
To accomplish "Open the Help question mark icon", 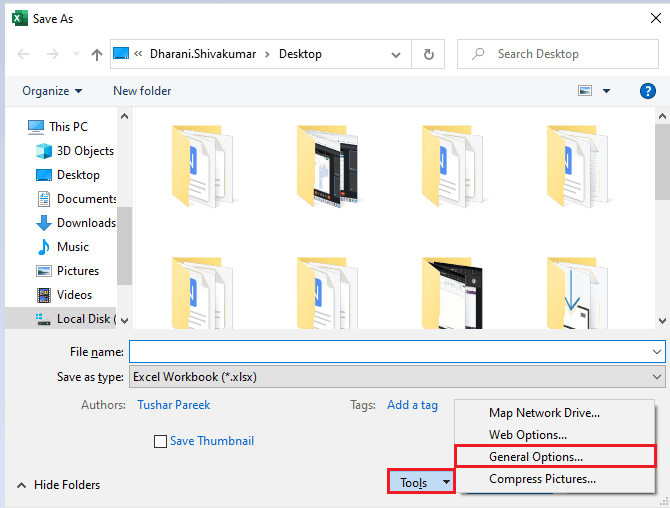I will pos(647,91).
